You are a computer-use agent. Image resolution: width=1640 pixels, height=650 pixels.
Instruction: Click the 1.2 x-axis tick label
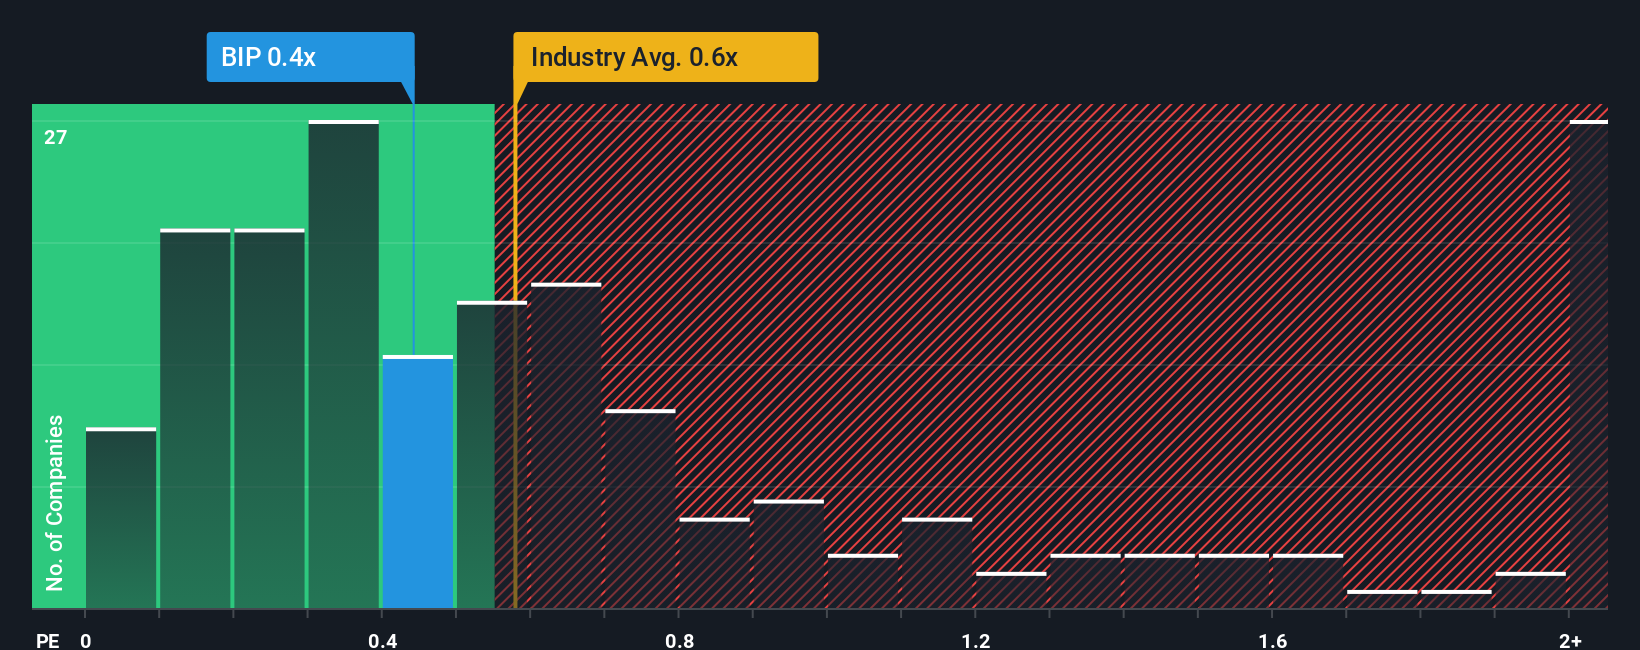(x=976, y=640)
